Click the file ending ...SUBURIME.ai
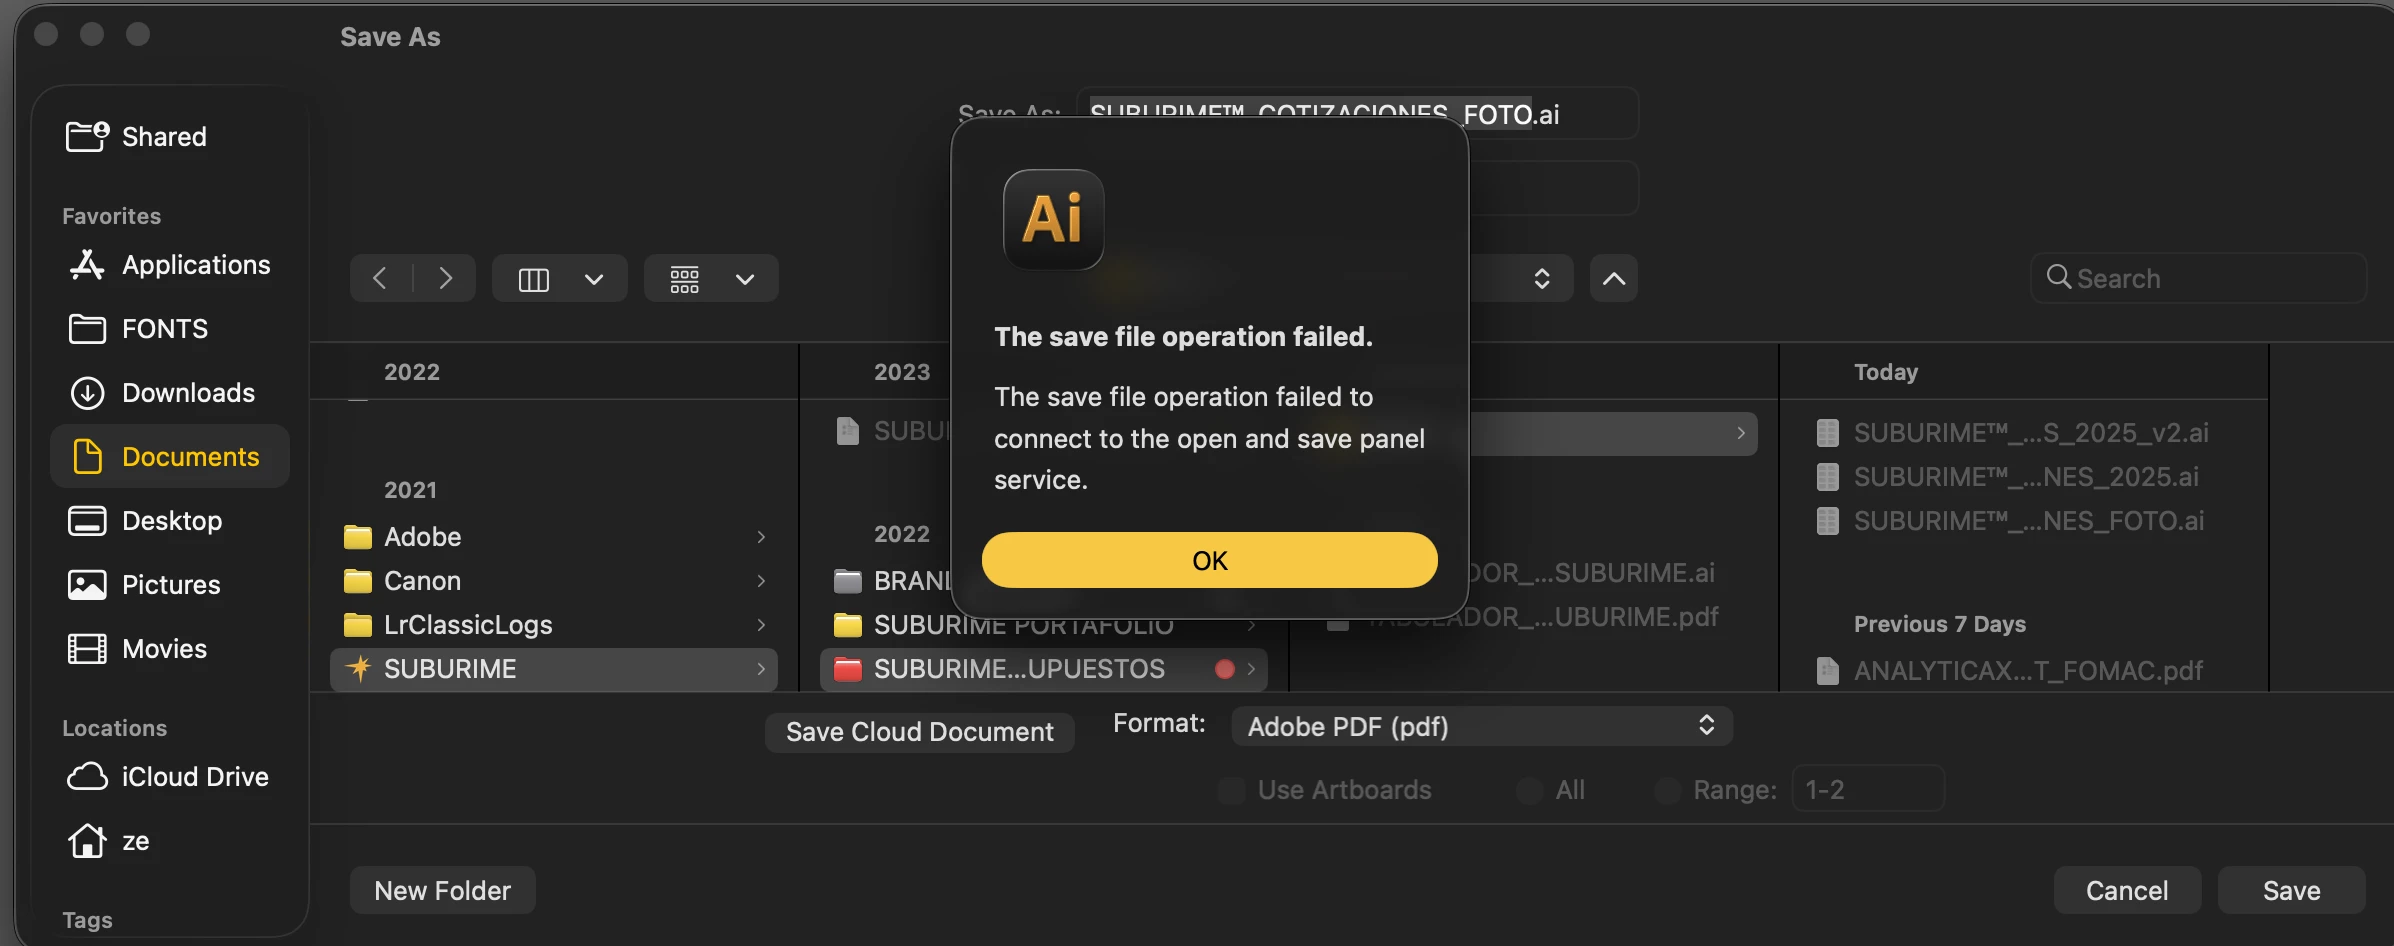 pyautogui.click(x=1592, y=572)
